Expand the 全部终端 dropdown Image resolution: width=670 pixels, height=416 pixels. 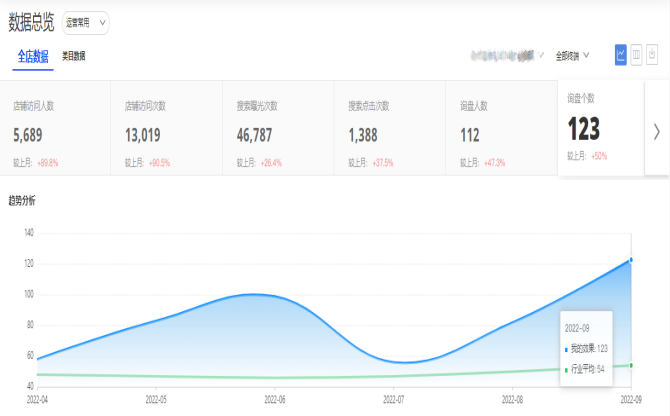coord(572,56)
